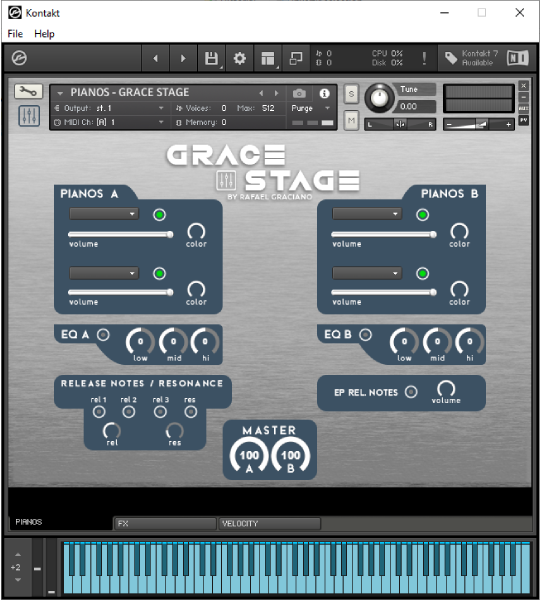Toggle Pianos B second layer power button

tap(423, 274)
